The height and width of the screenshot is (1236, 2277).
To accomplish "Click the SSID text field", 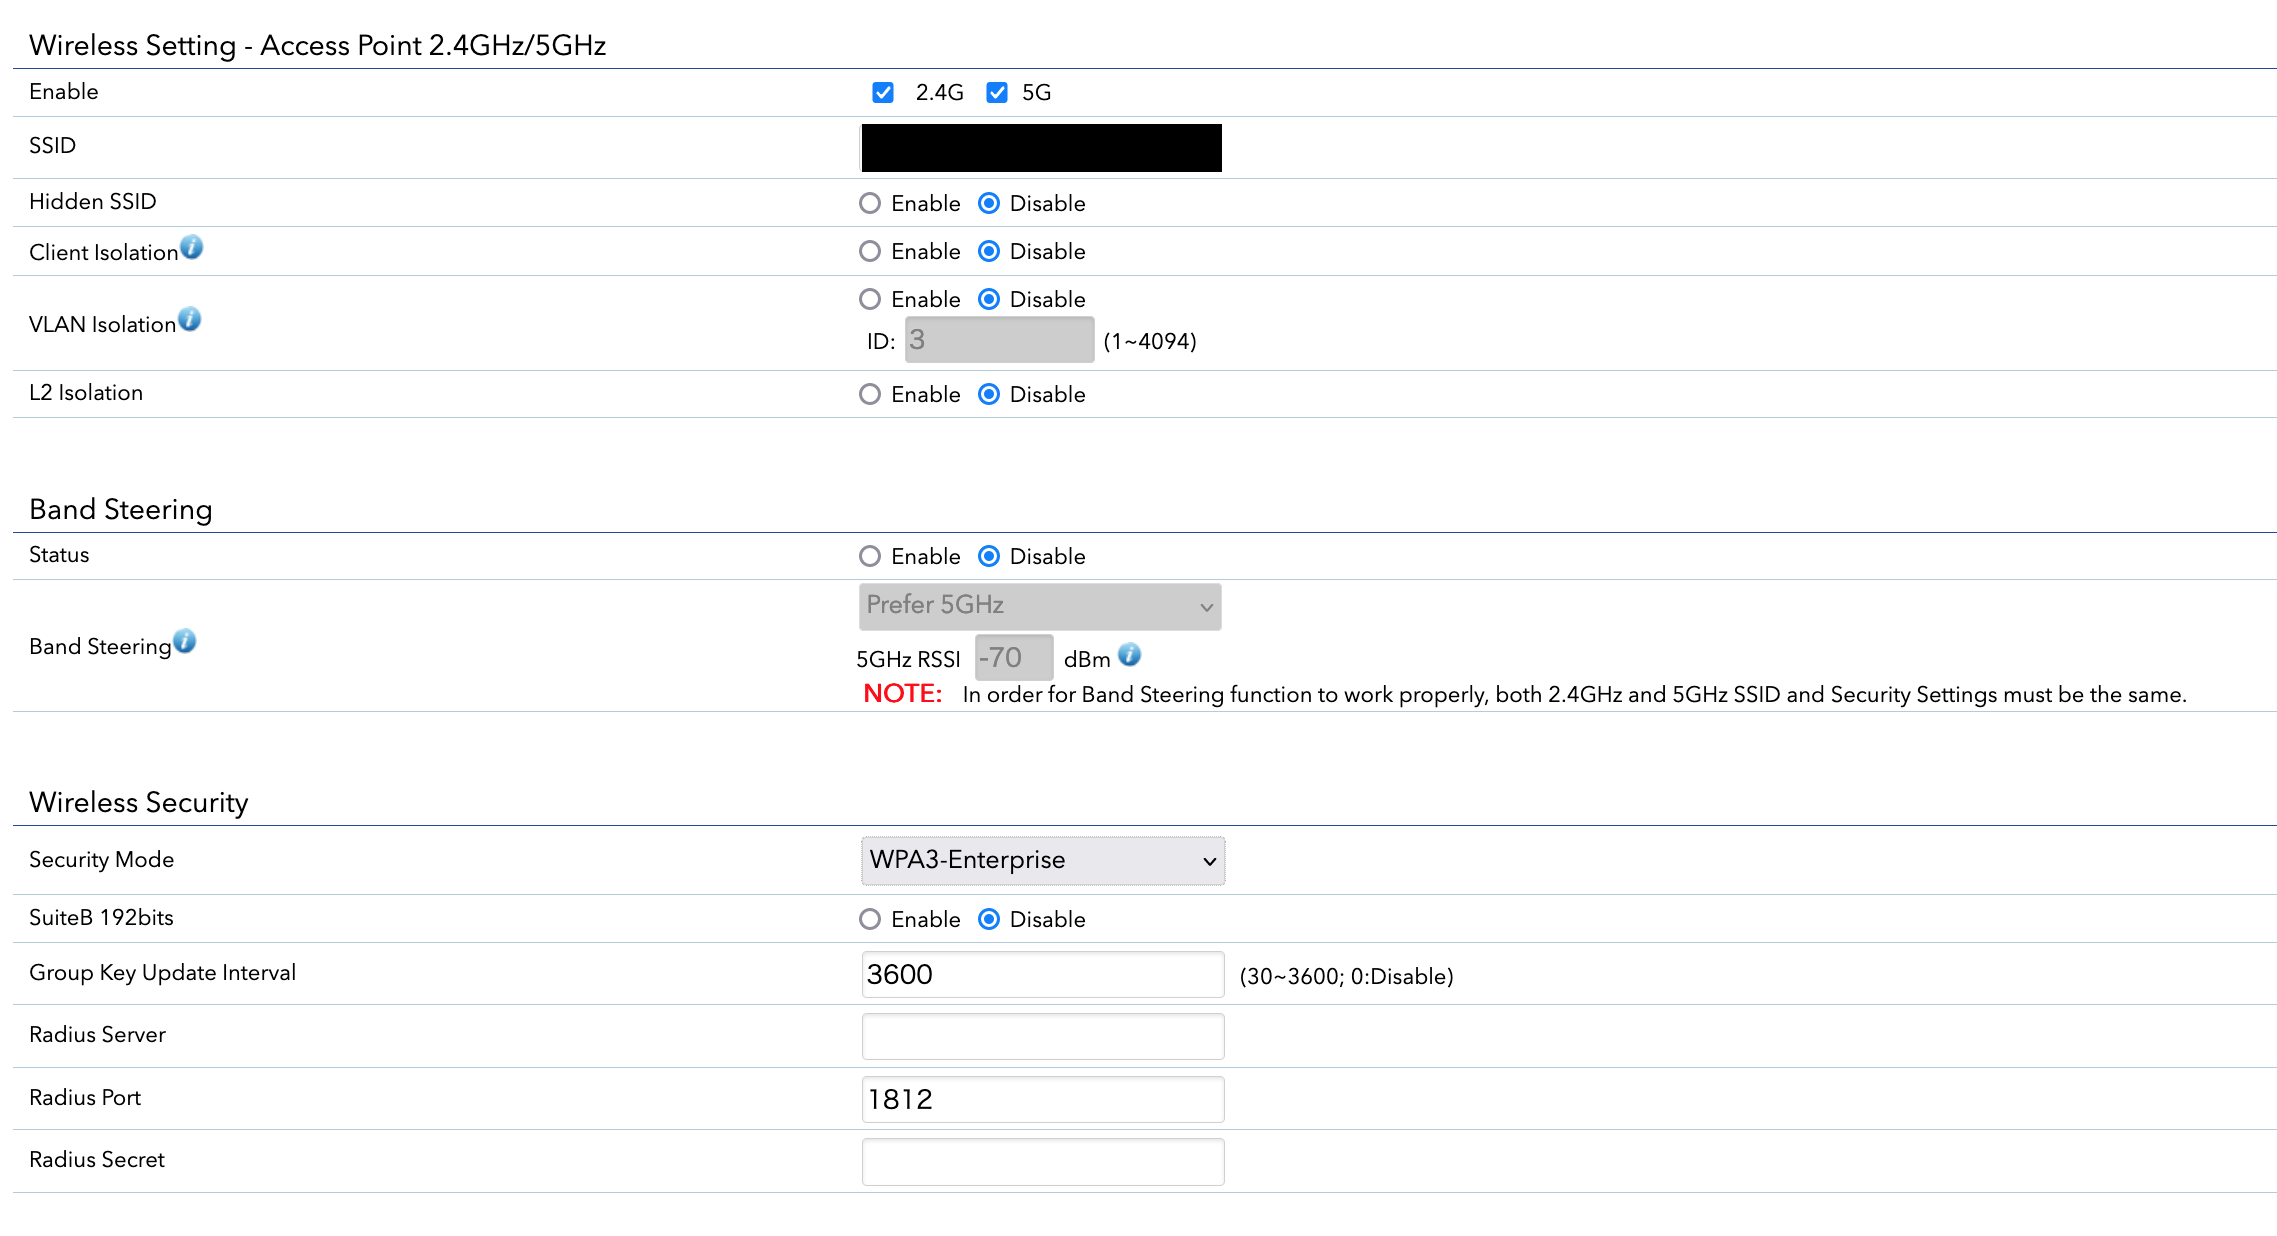I will coord(1040,148).
